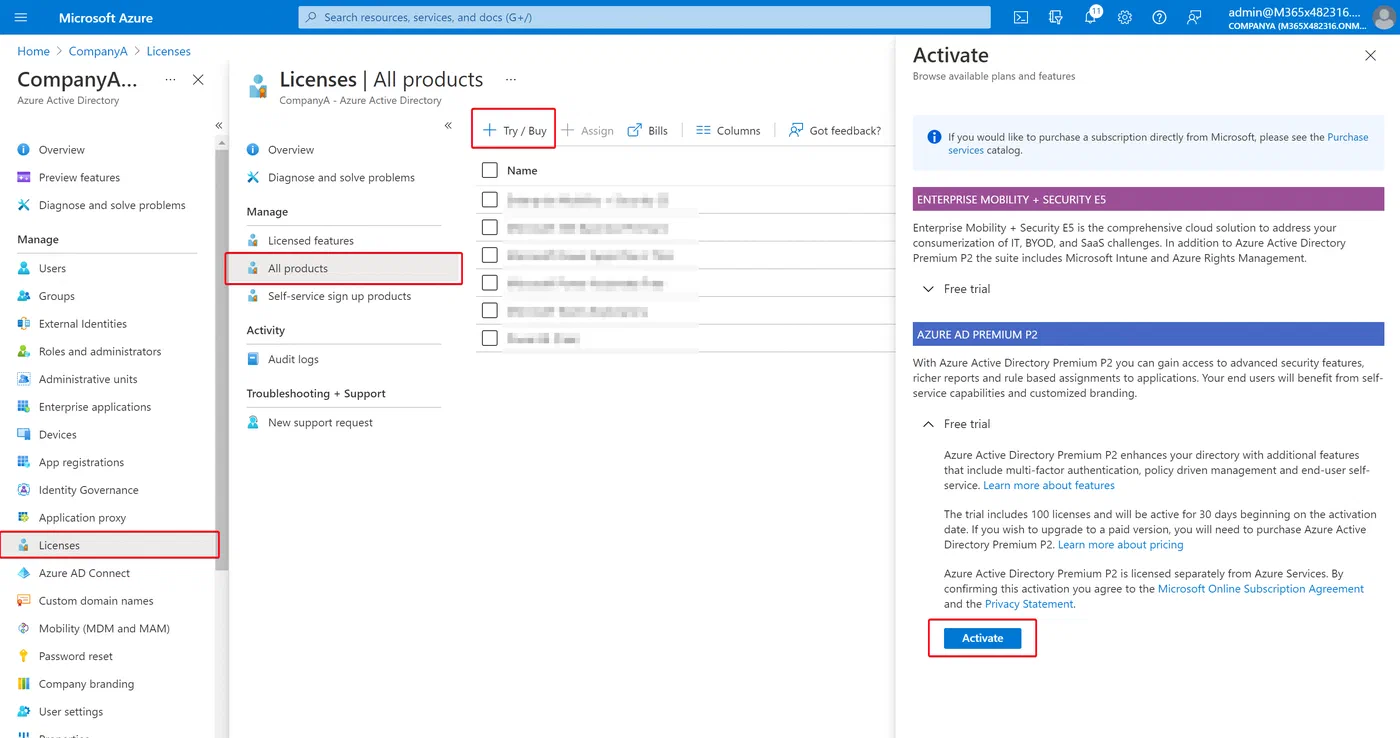The image size is (1400, 738).
Task: Tick the first product row checkbox
Action: [x=490, y=199]
